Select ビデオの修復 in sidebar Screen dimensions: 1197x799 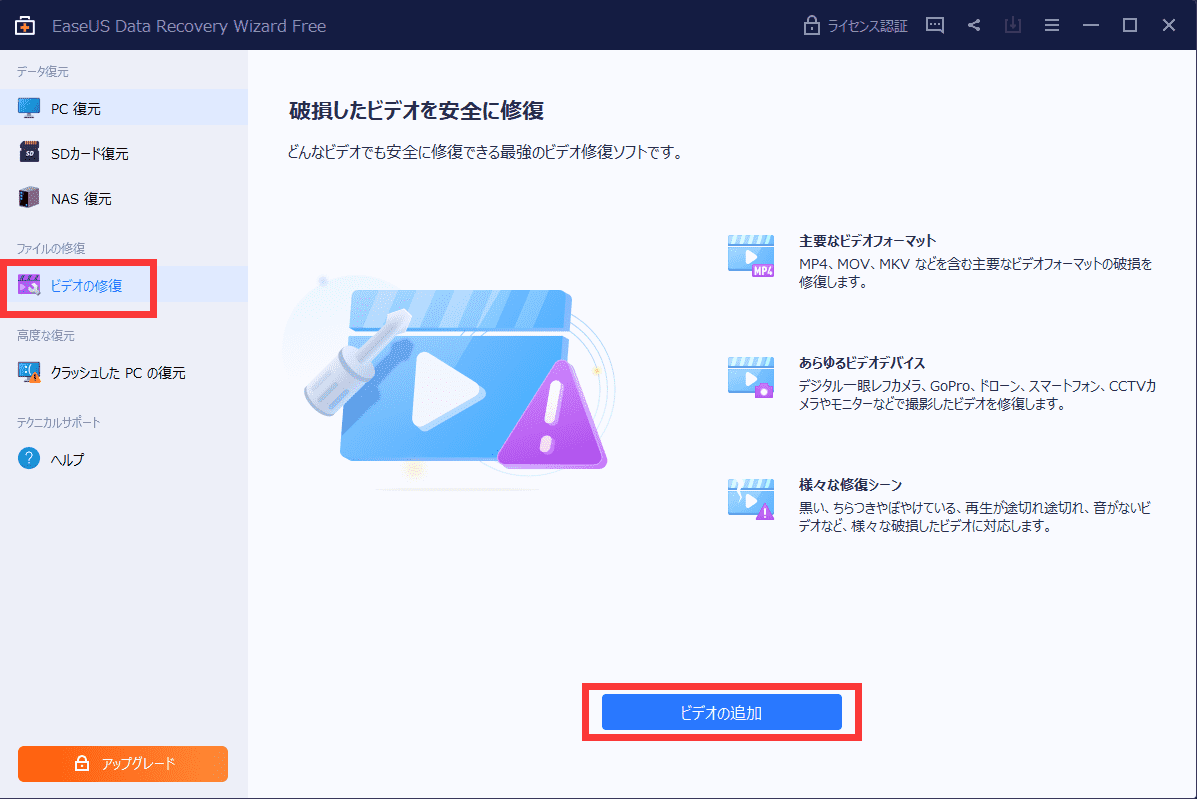[x=124, y=285]
